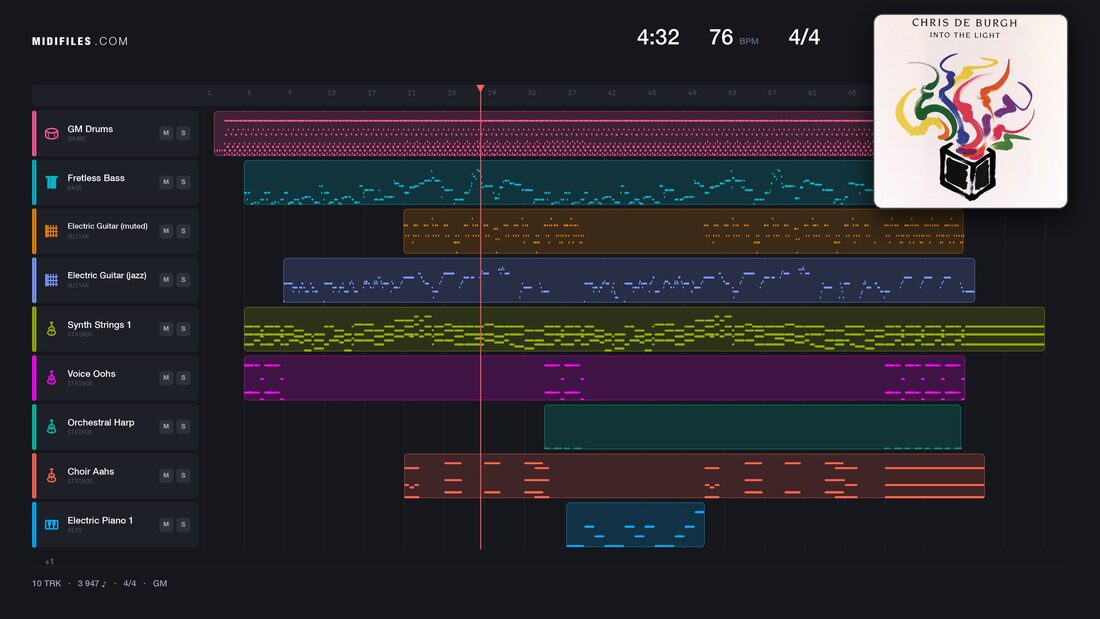Select the Voice Oohs track name
Viewport: 1100px width, 619px height.
(x=91, y=374)
